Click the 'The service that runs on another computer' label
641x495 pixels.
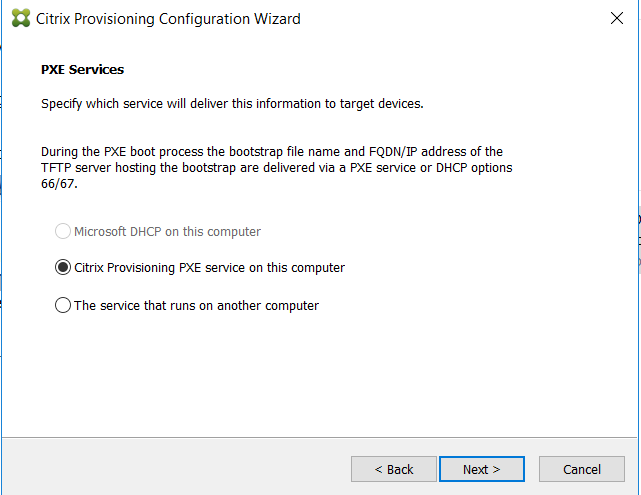click(x=196, y=306)
